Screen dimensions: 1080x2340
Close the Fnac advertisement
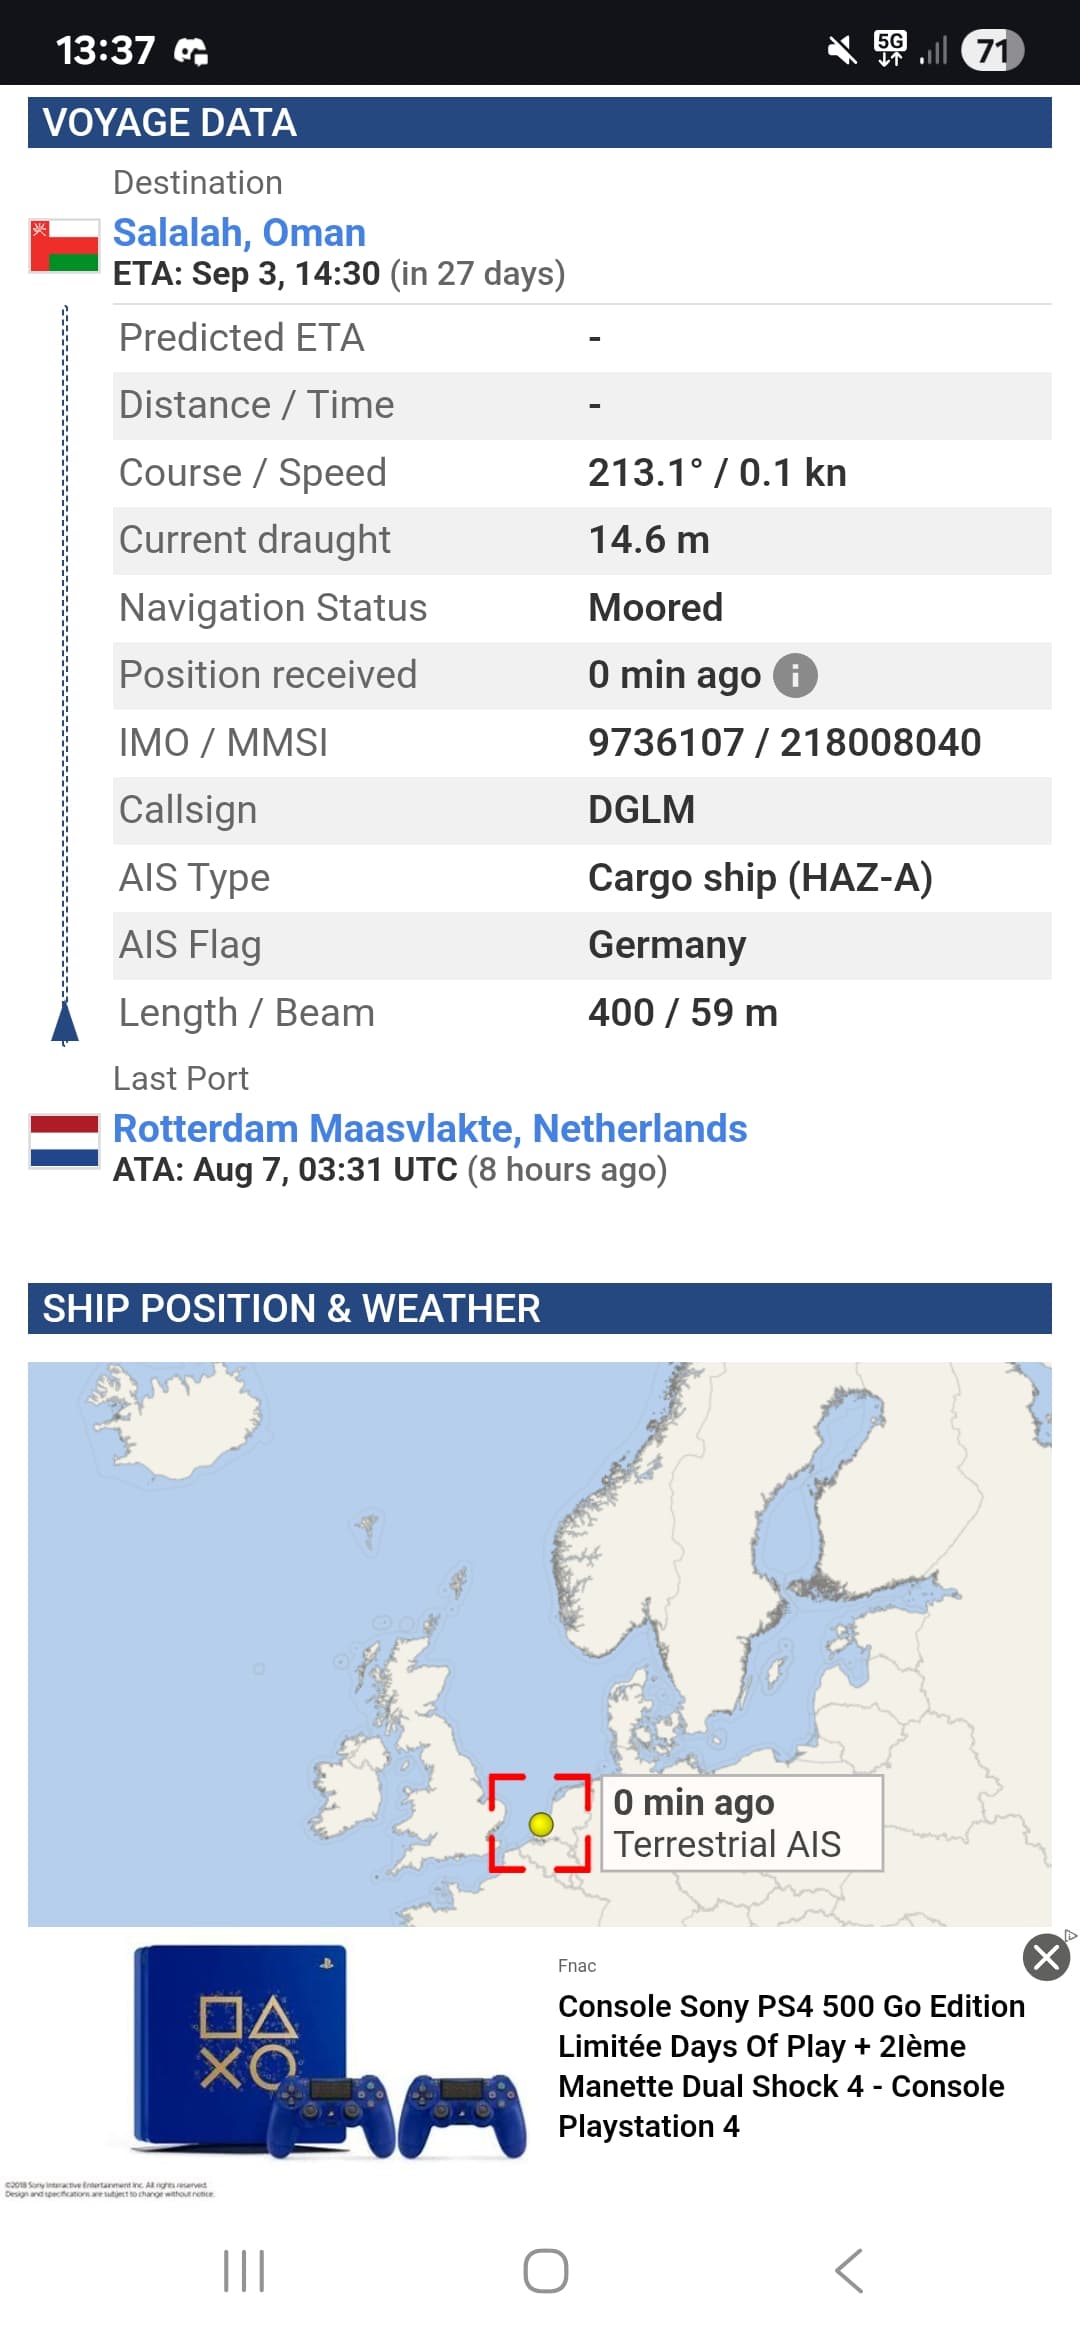tap(1046, 1957)
